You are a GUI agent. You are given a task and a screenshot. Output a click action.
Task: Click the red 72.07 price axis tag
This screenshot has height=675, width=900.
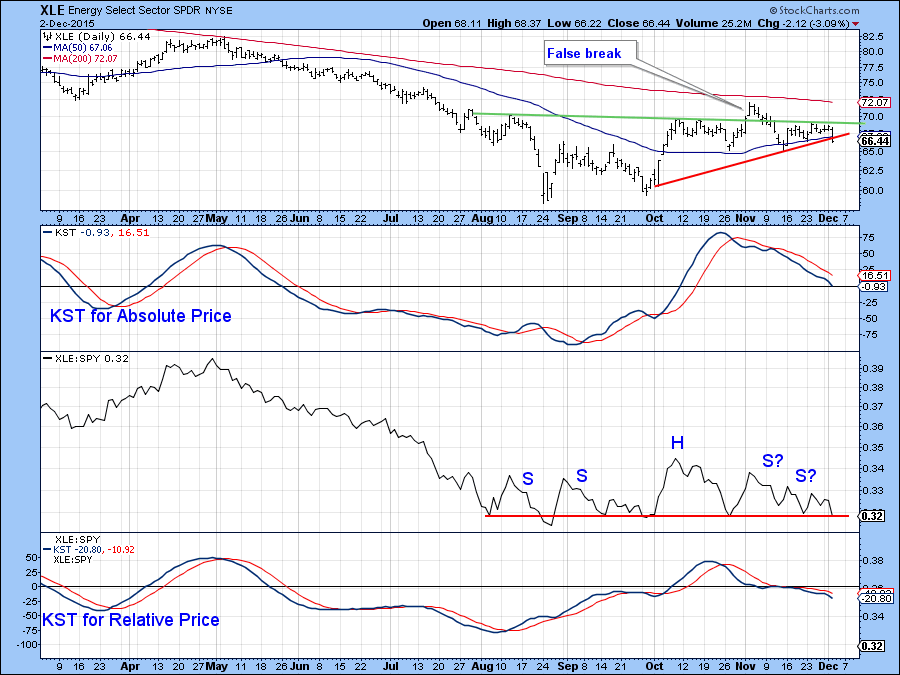pyautogui.click(x=875, y=103)
